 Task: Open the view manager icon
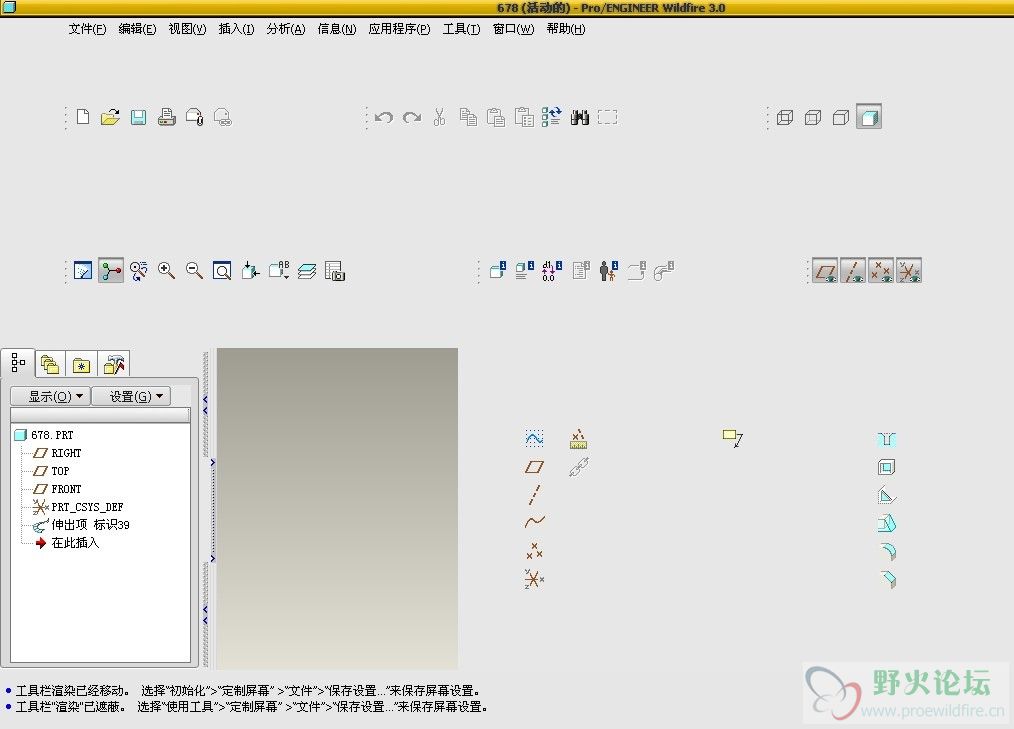pyautogui.click(x=334, y=270)
